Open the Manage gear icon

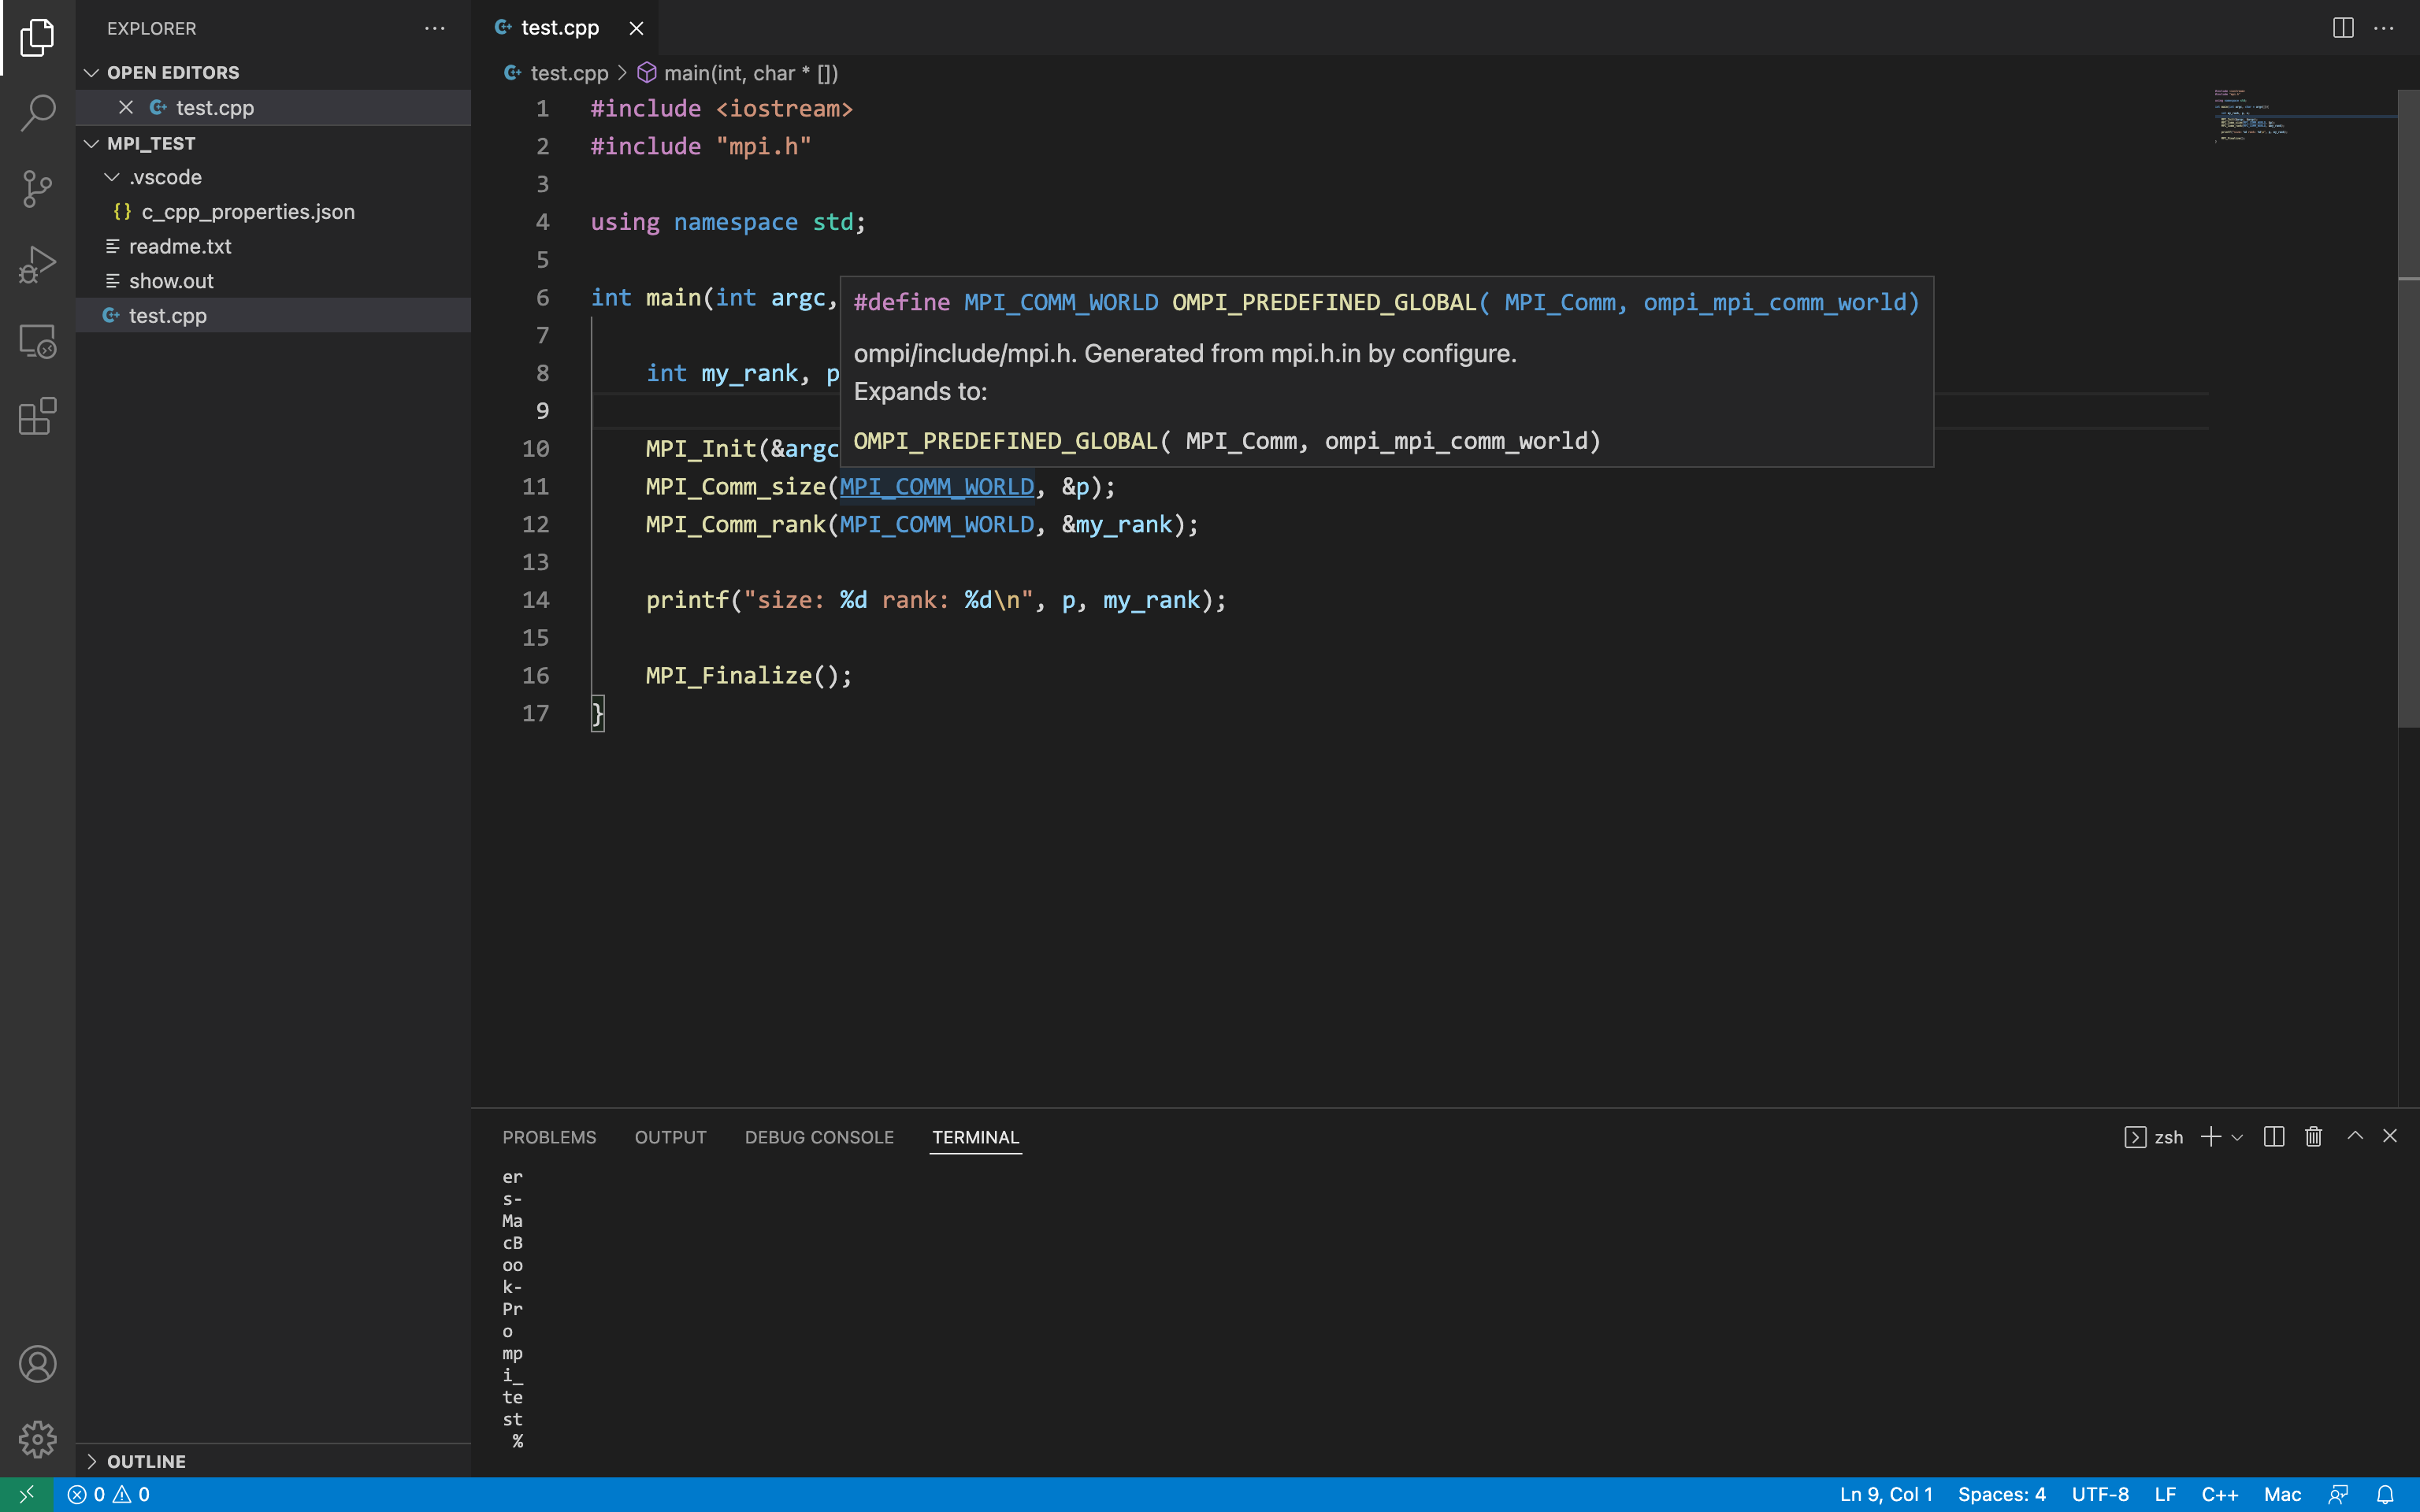37,1439
